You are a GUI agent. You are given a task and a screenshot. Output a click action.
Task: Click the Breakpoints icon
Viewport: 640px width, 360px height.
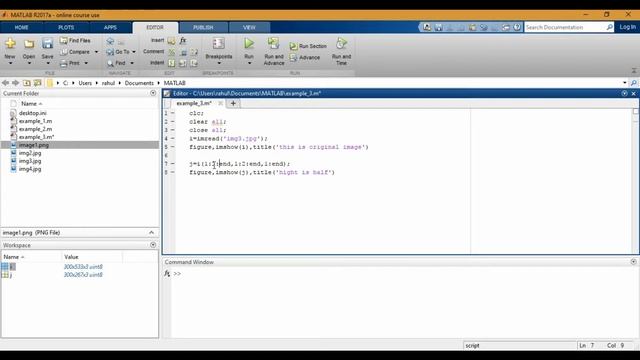tap(218, 43)
